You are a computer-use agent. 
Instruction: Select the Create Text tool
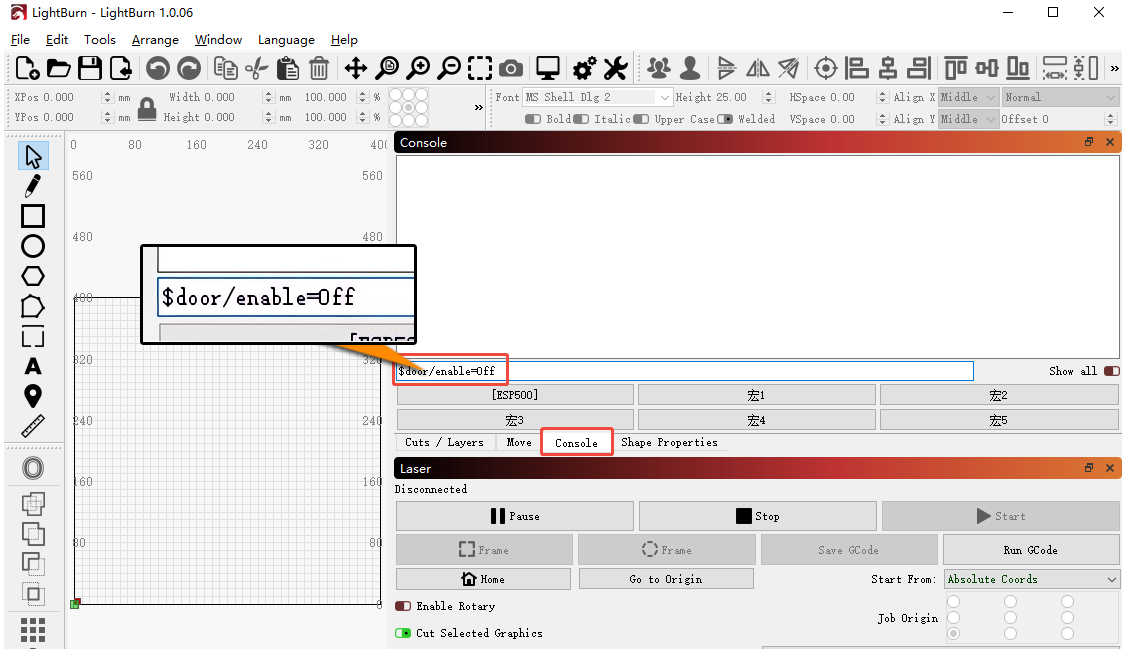coord(33,367)
